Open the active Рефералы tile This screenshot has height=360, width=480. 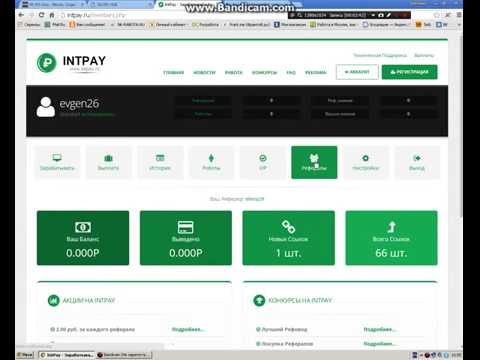[314, 162]
